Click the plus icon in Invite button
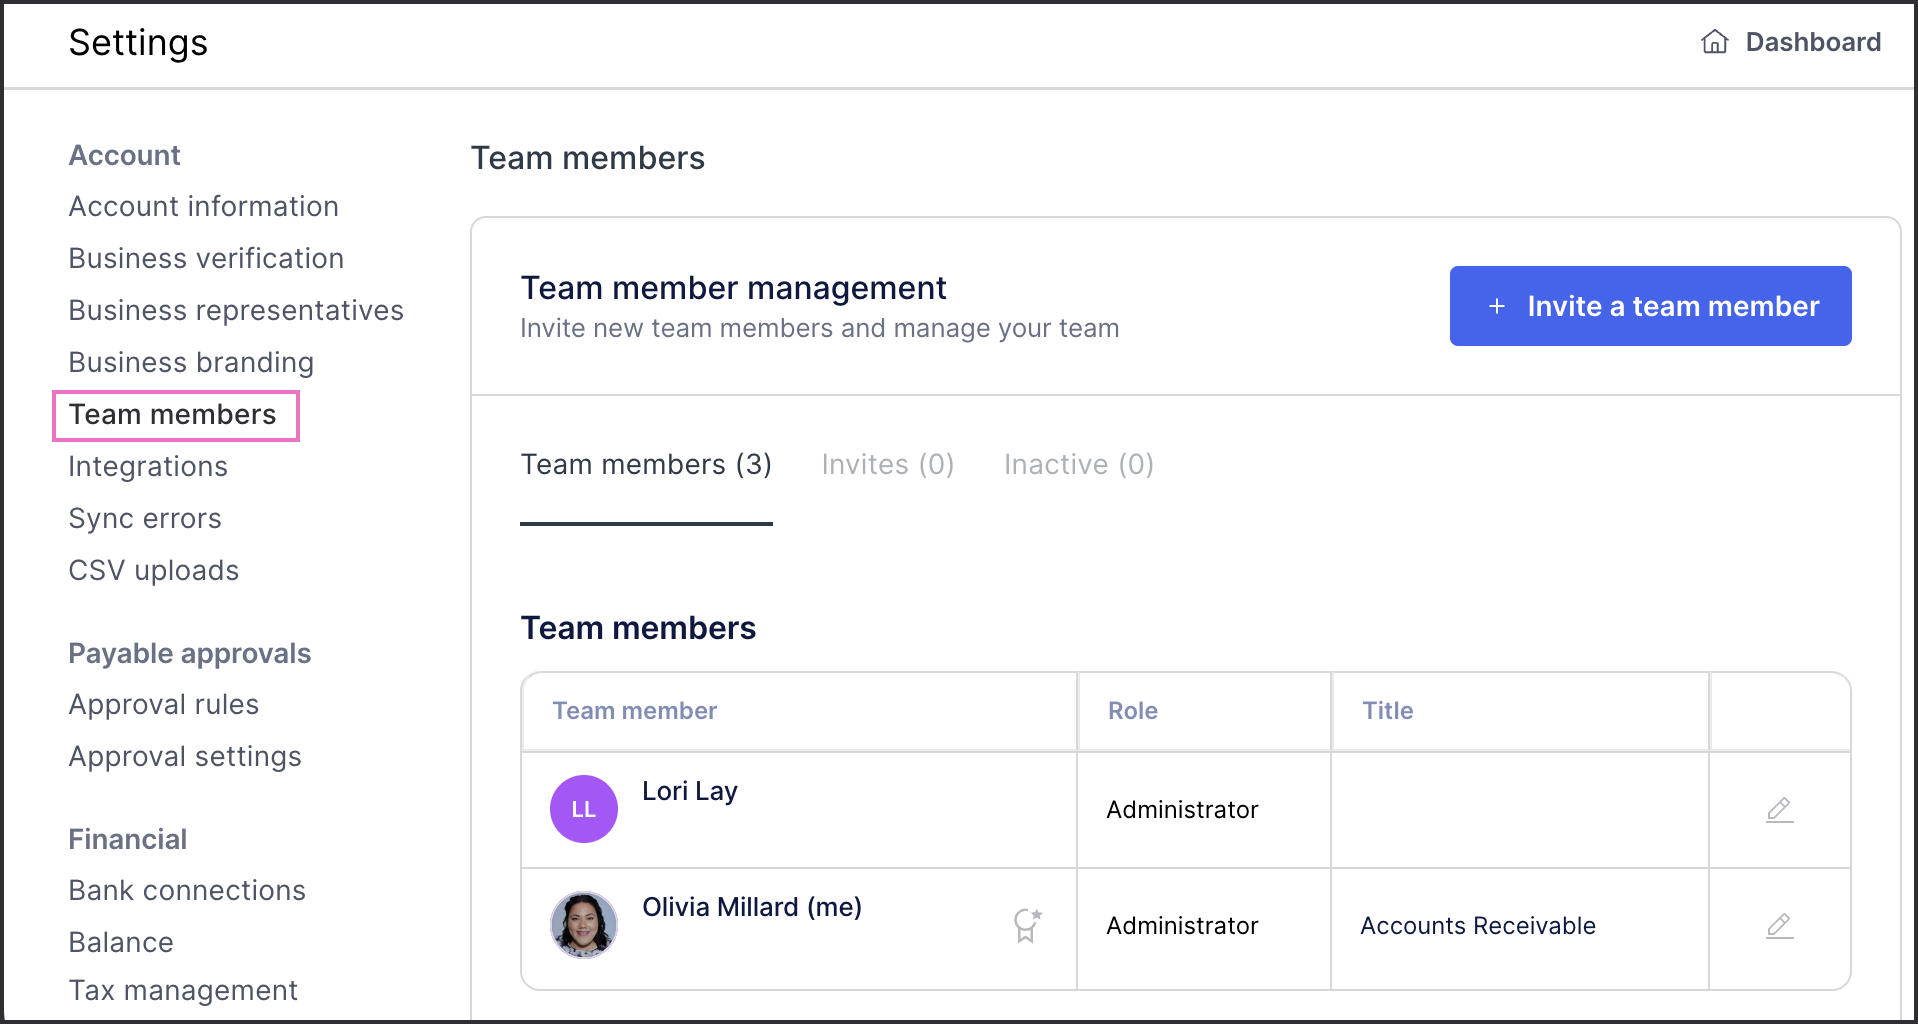Image resolution: width=1918 pixels, height=1024 pixels. pyautogui.click(x=1496, y=306)
